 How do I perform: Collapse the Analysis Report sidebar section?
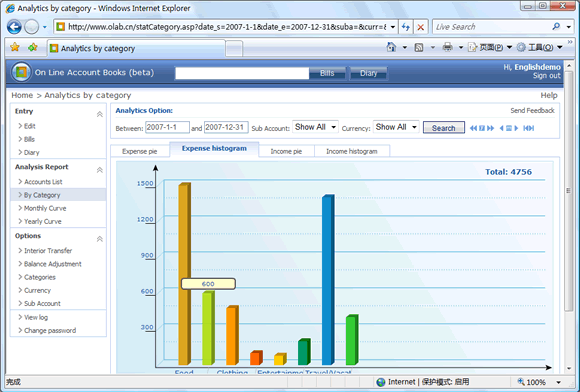tap(100, 170)
